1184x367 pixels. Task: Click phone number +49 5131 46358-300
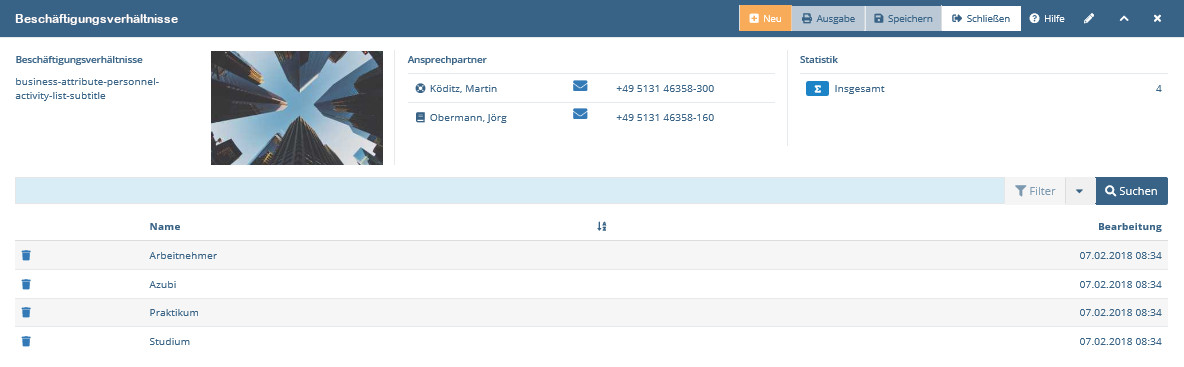[x=665, y=89]
